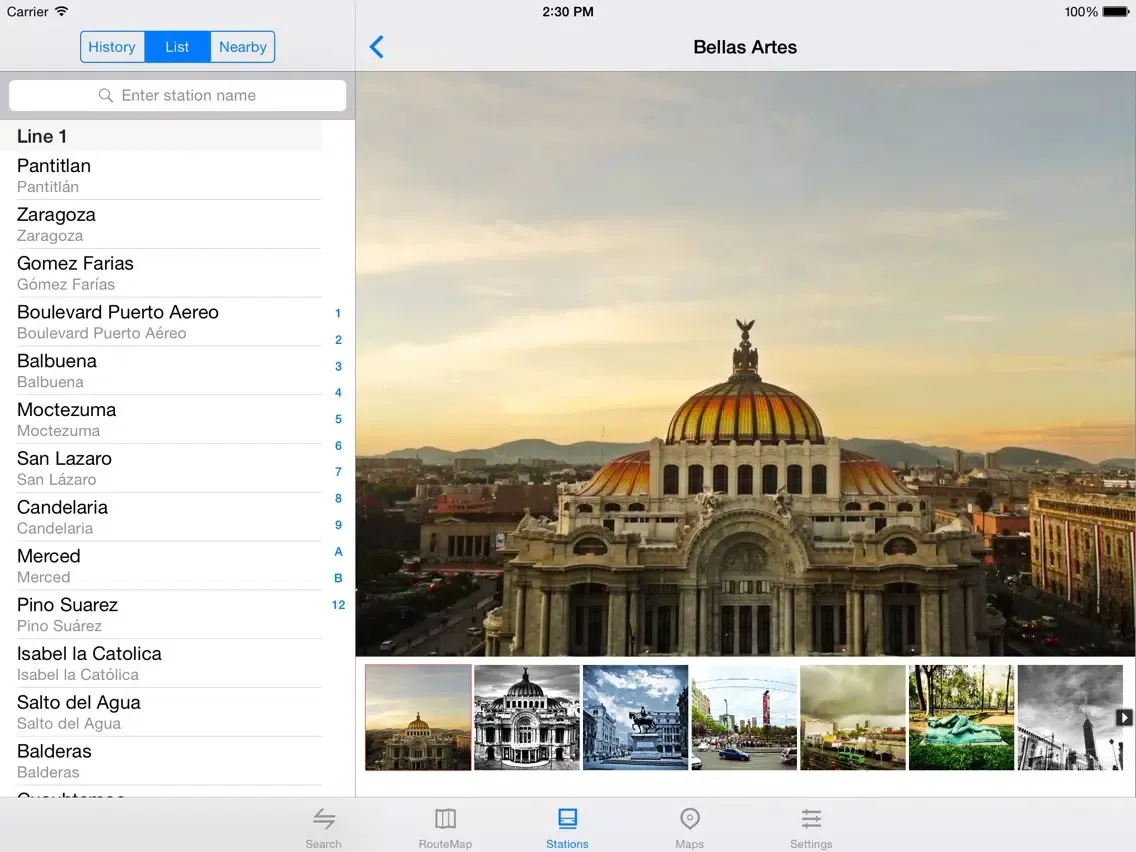Select the Stations tab icon
Viewport: 1136px width, 852px height.
click(567, 819)
